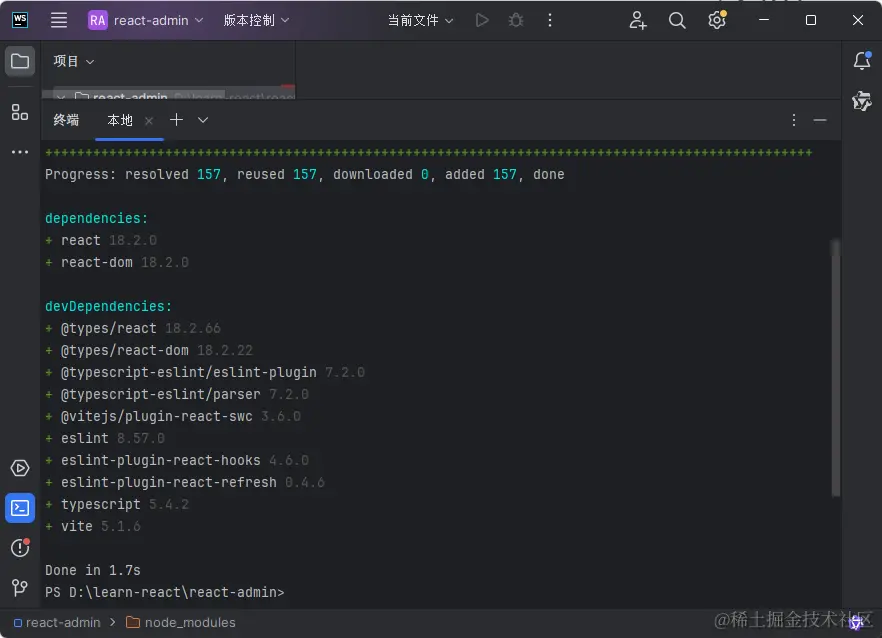Click the Search Everywhere magnifier icon
Image resolution: width=882 pixels, height=638 pixels.
677,20
